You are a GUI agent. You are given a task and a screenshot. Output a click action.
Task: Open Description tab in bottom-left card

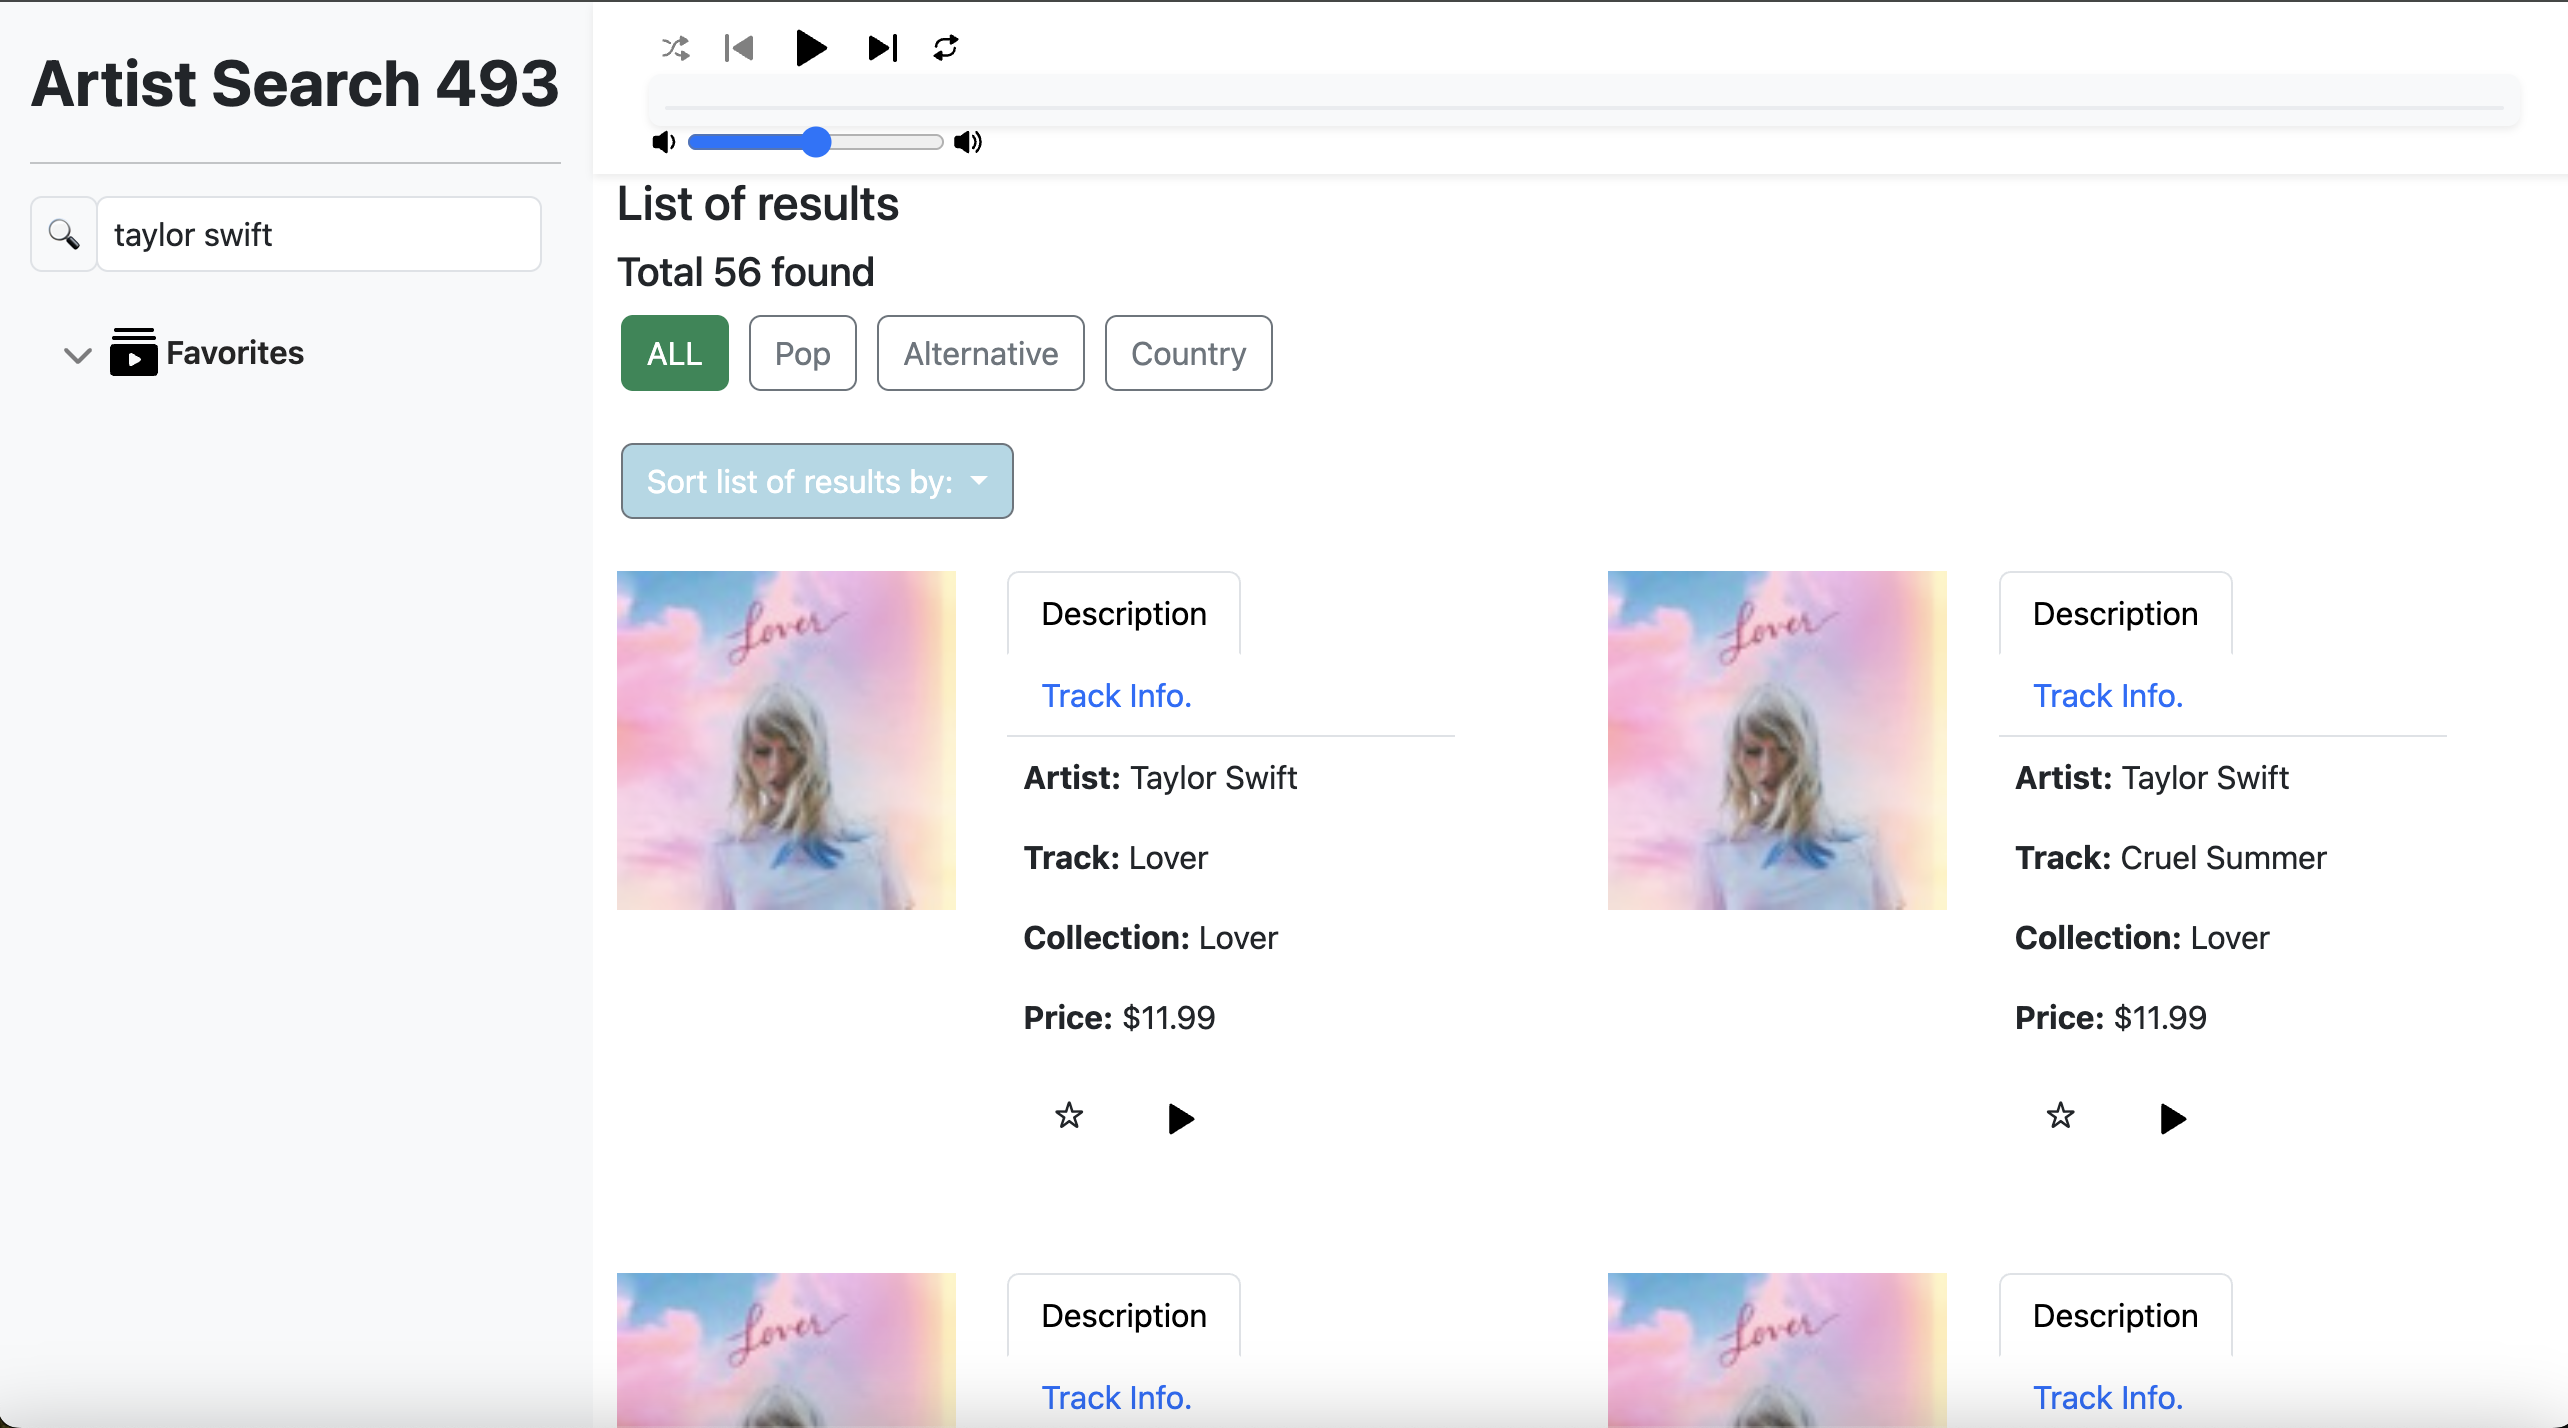pos(1124,1315)
